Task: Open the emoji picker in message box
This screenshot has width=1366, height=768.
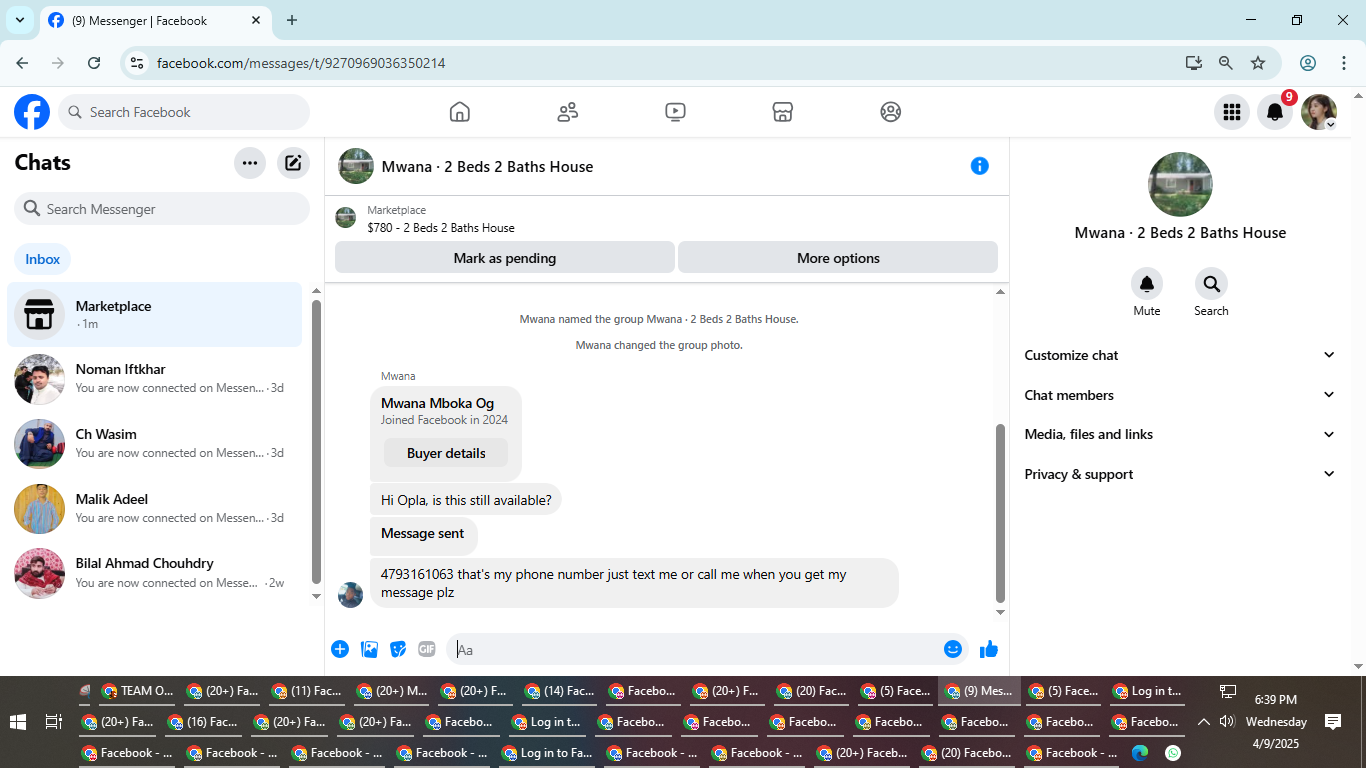Action: click(953, 649)
